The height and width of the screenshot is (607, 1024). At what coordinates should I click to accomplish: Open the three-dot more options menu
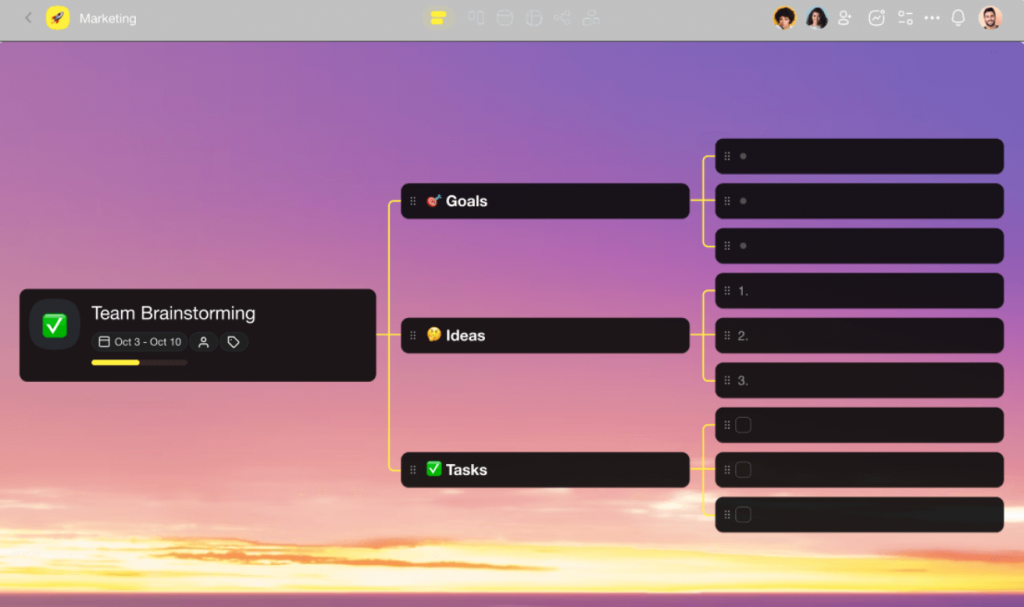coord(932,18)
